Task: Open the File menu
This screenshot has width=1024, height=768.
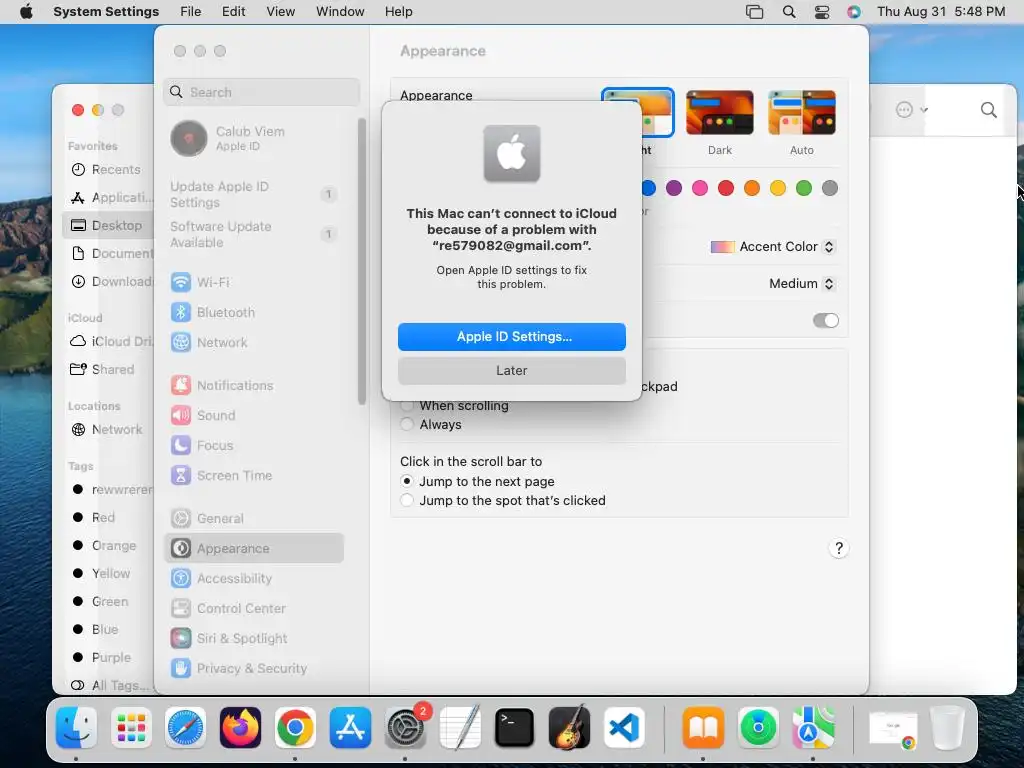Action: [x=191, y=12]
